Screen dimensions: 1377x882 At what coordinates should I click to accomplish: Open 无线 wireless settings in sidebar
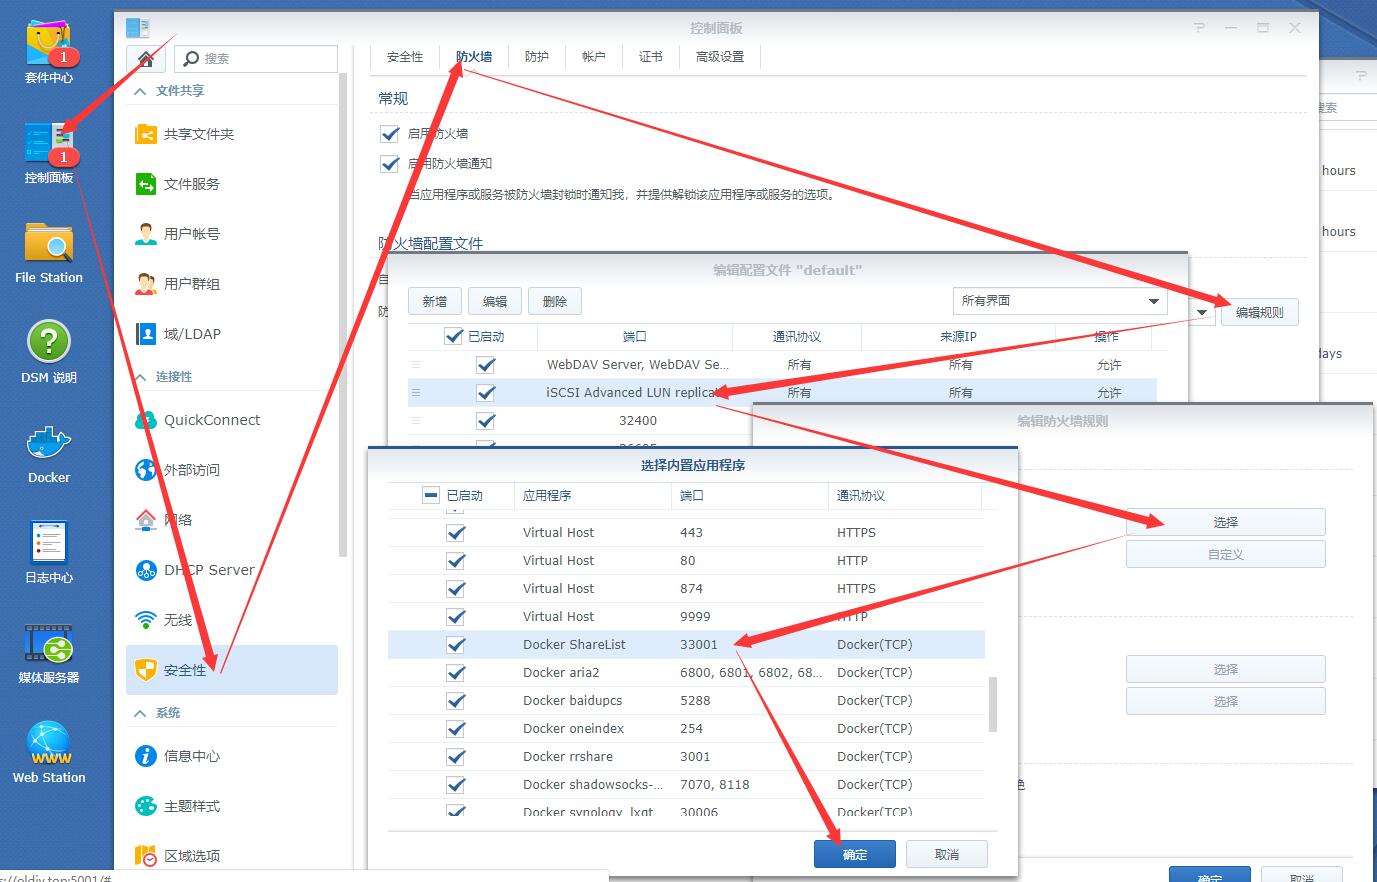(232, 620)
